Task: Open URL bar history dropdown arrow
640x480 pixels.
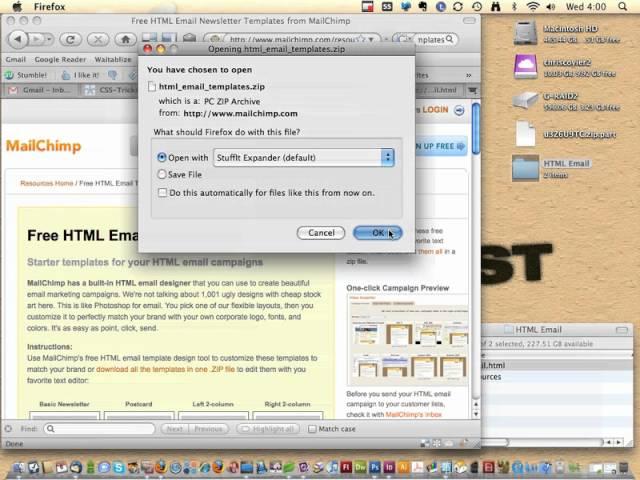Action: 371,39
